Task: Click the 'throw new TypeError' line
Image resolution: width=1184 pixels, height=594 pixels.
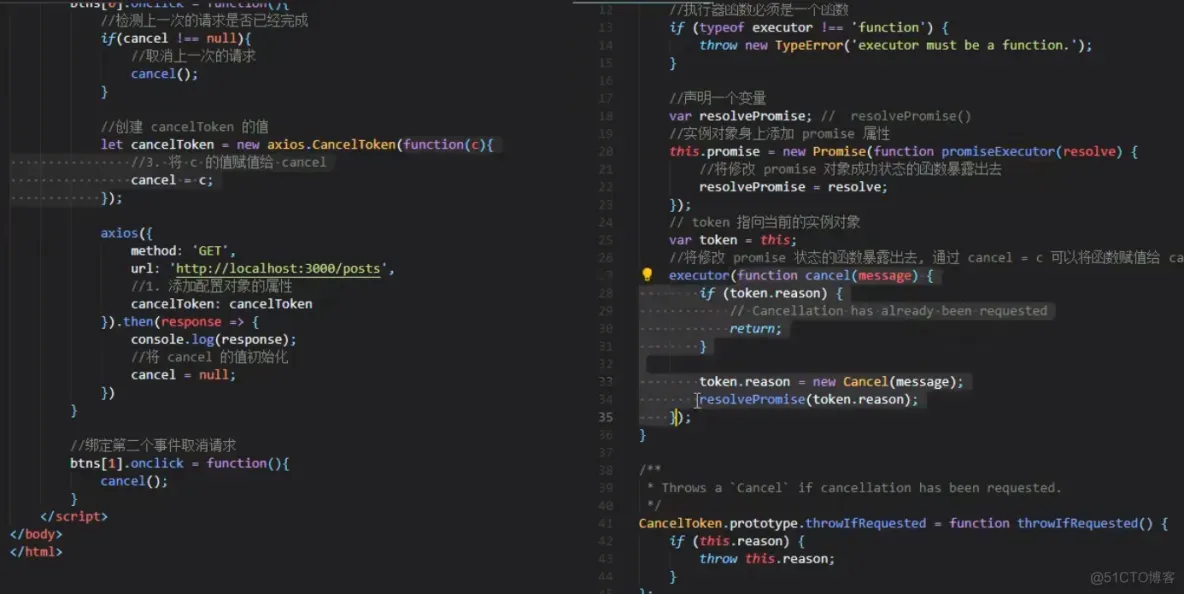Action: 896,45
